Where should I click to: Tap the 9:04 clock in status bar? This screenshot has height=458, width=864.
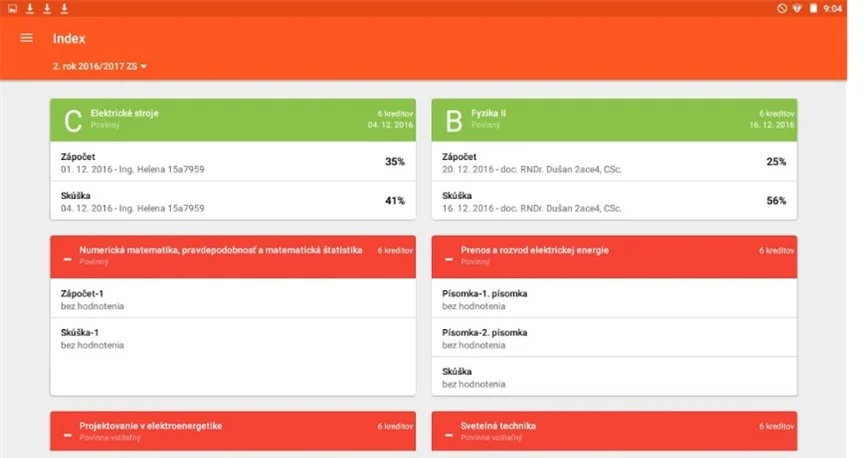833,8
